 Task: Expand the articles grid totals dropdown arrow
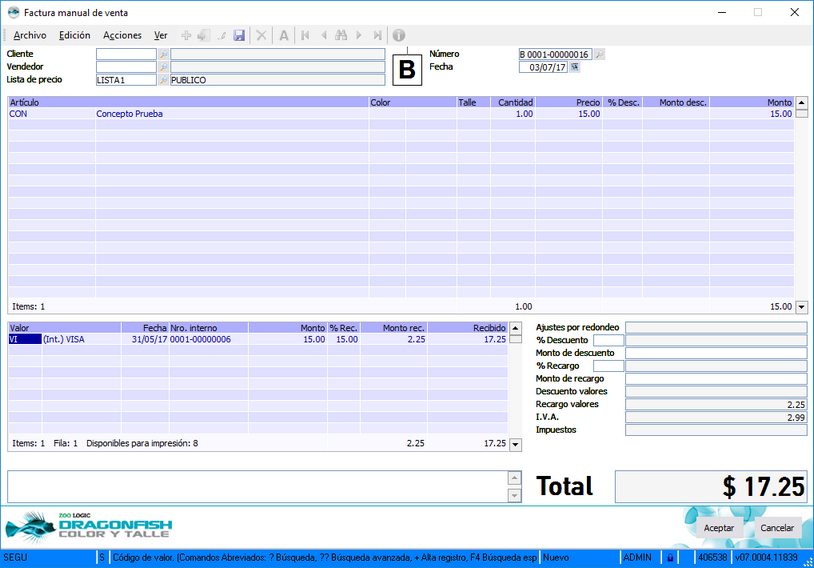click(801, 307)
